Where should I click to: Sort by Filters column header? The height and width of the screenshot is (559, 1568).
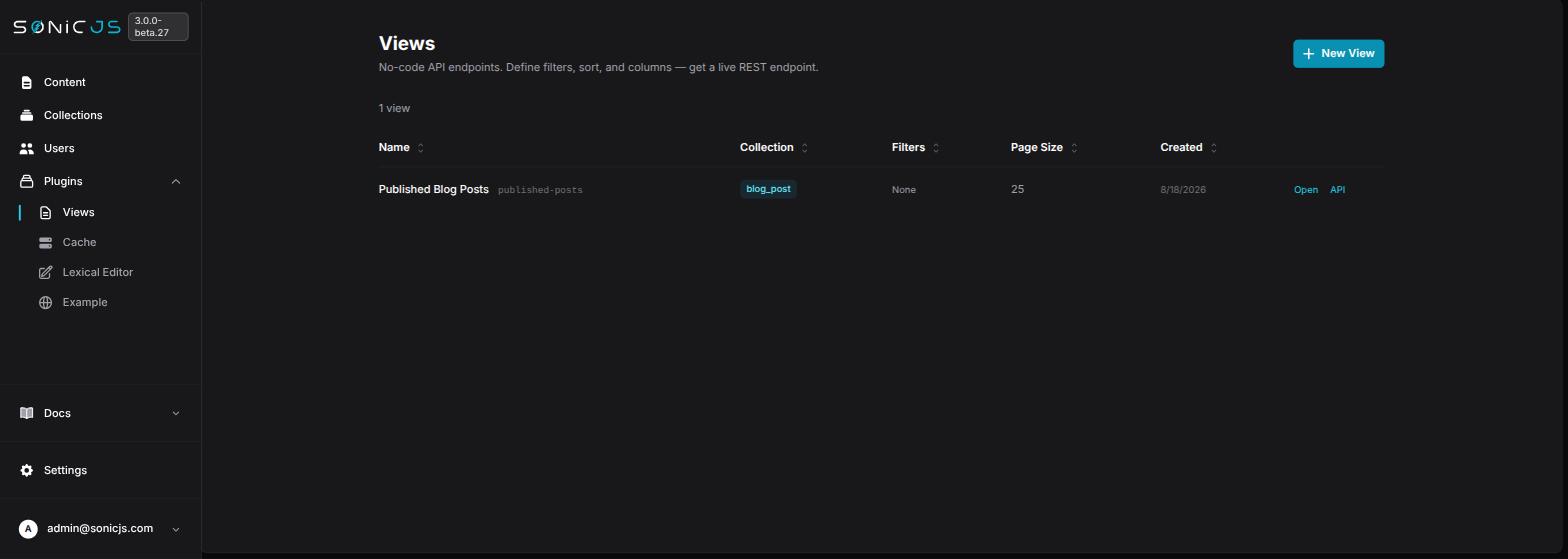915,147
